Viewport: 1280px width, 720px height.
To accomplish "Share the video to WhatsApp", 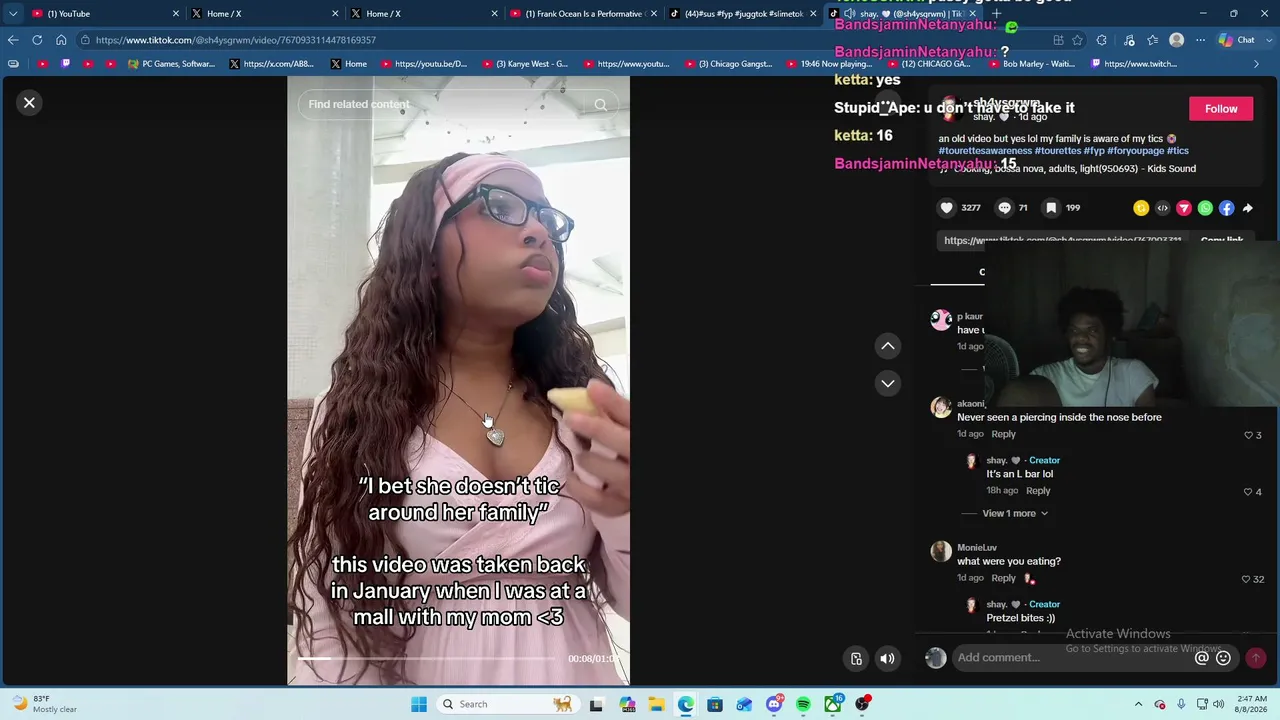I will click(1205, 208).
